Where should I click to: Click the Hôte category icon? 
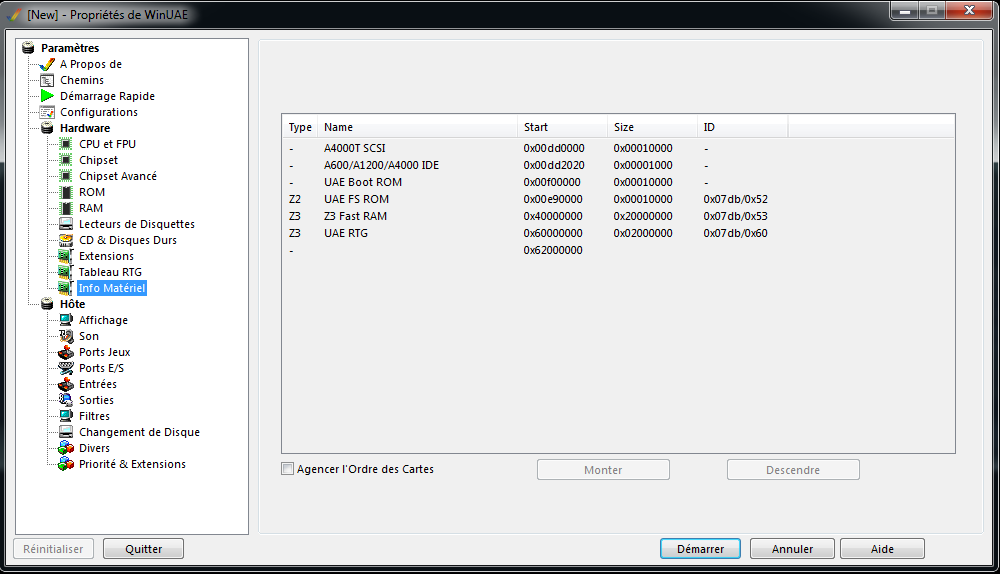click(47, 304)
